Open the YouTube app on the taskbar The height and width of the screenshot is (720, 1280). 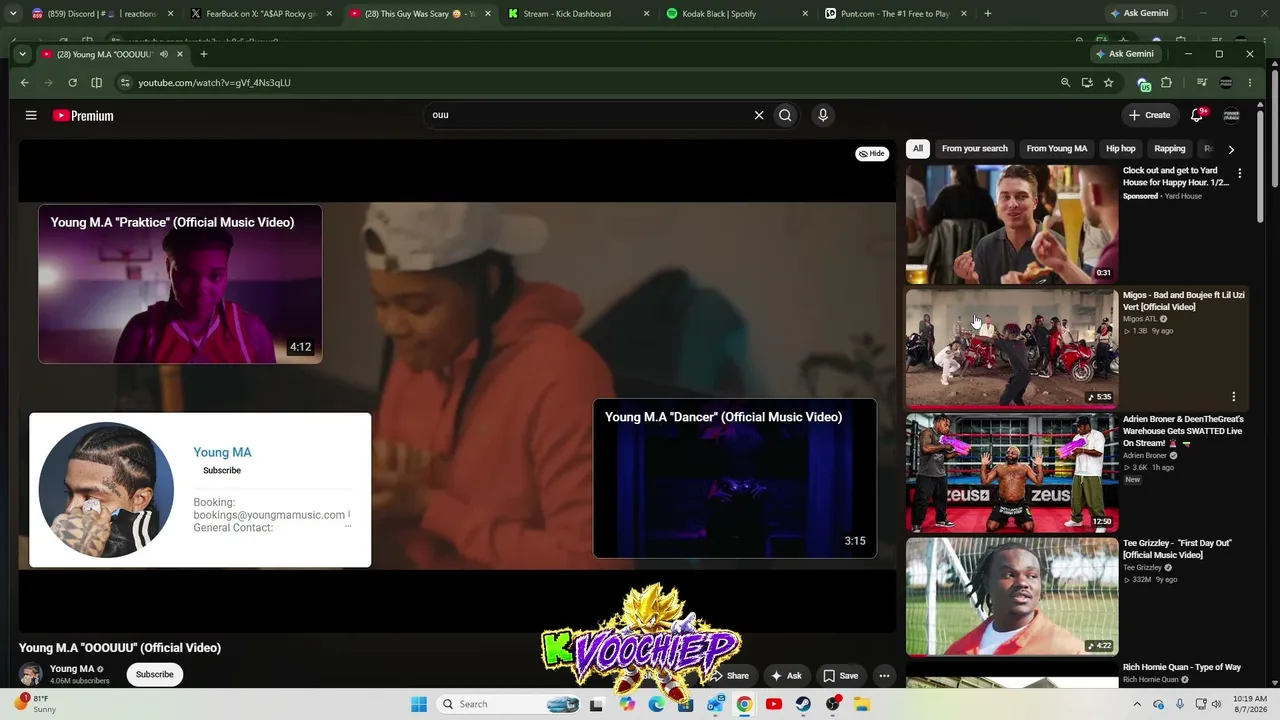(773, 704)
